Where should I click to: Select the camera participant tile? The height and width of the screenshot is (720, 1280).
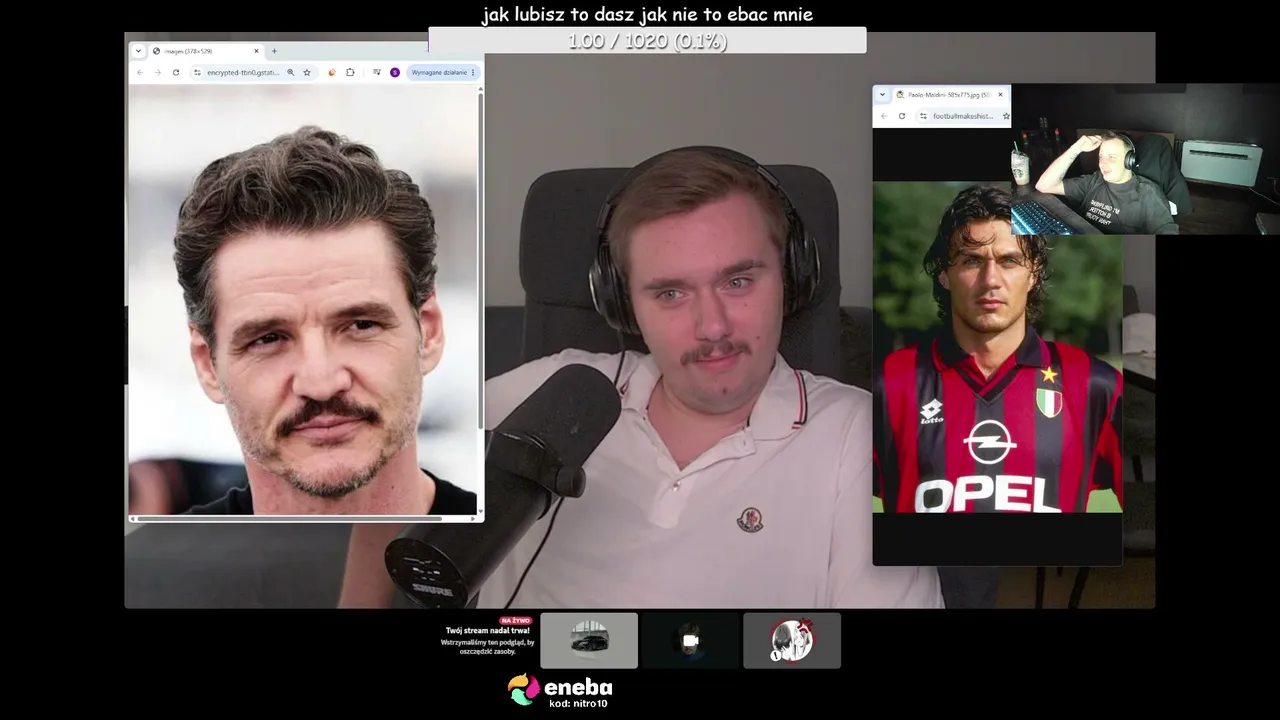click(690, 640)
